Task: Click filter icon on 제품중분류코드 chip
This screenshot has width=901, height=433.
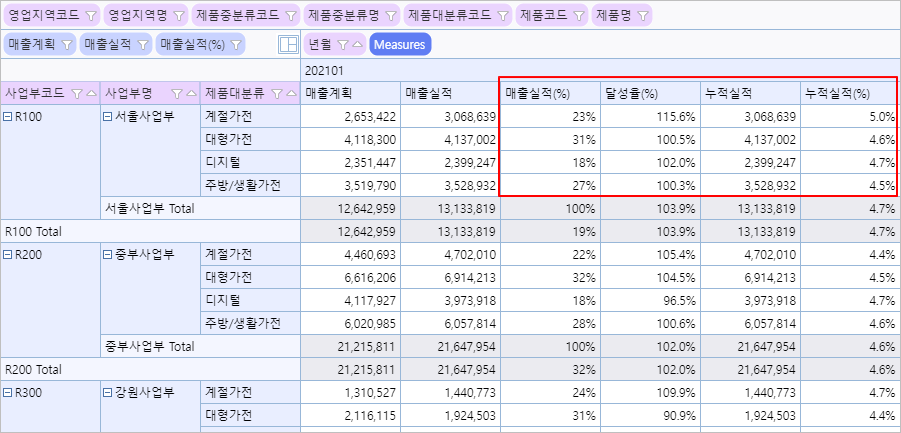Action: pos(290,17)
